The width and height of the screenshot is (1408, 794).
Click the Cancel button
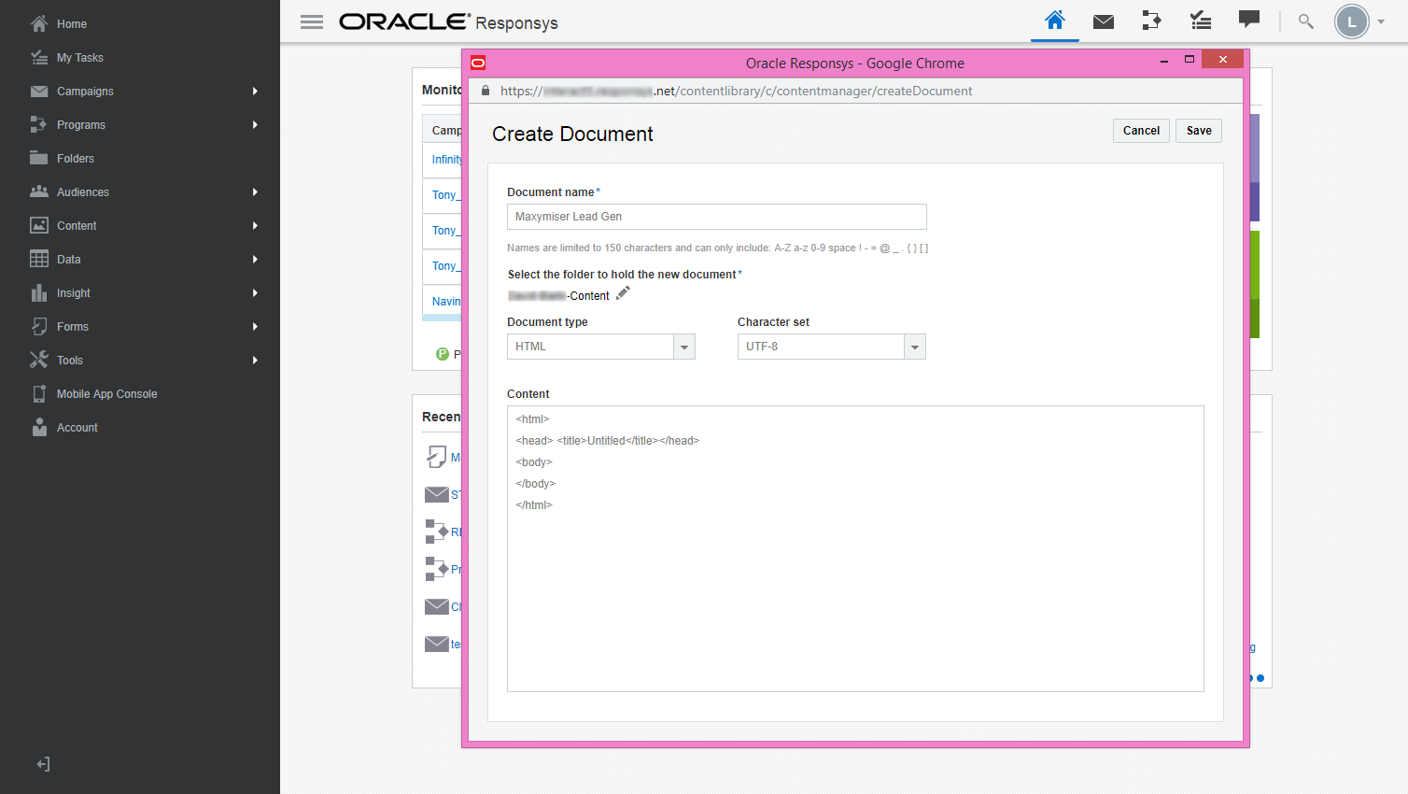click(1141, 131)
